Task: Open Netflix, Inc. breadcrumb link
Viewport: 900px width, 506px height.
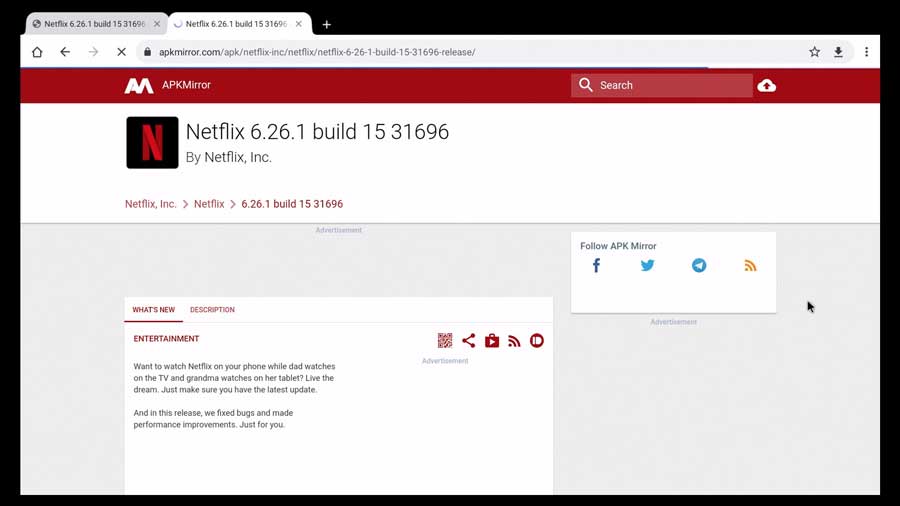Action: (150, 204)
